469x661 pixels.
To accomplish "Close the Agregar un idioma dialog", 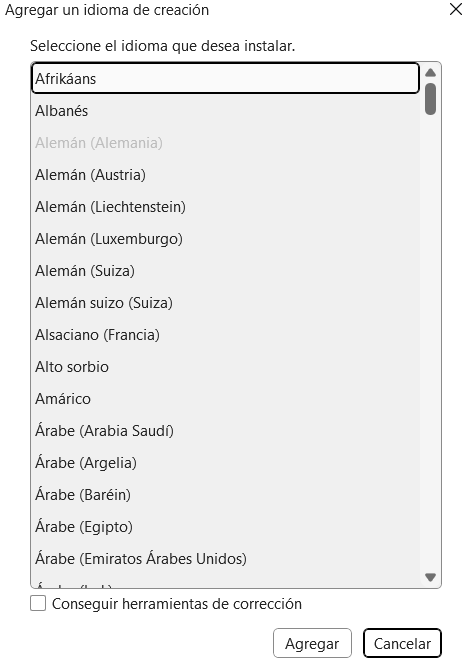I will (x=456, y=9).
